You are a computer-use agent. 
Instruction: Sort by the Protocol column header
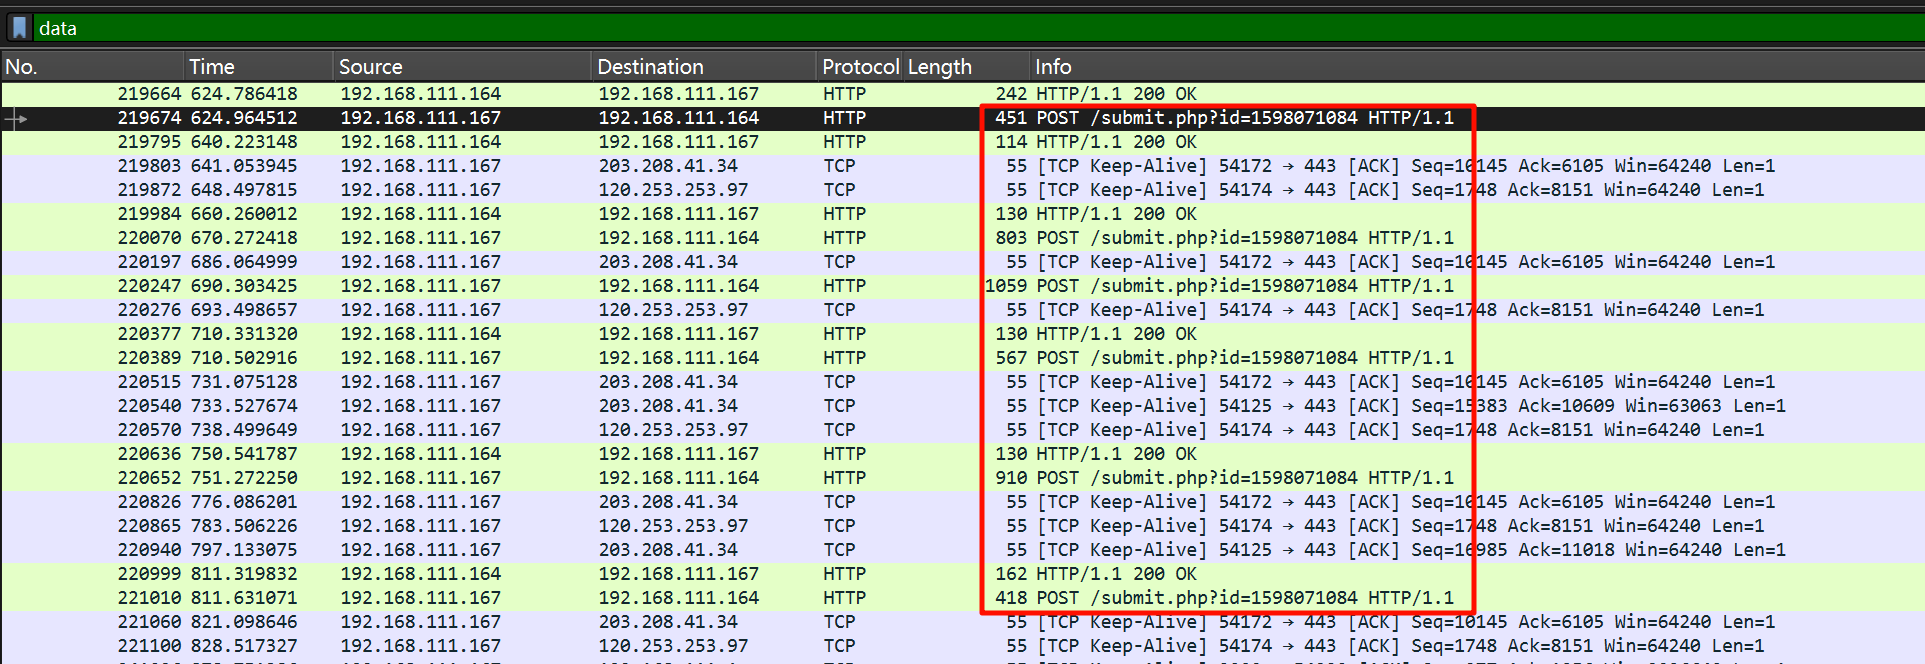pyautogui.click(x=859, y=67)
